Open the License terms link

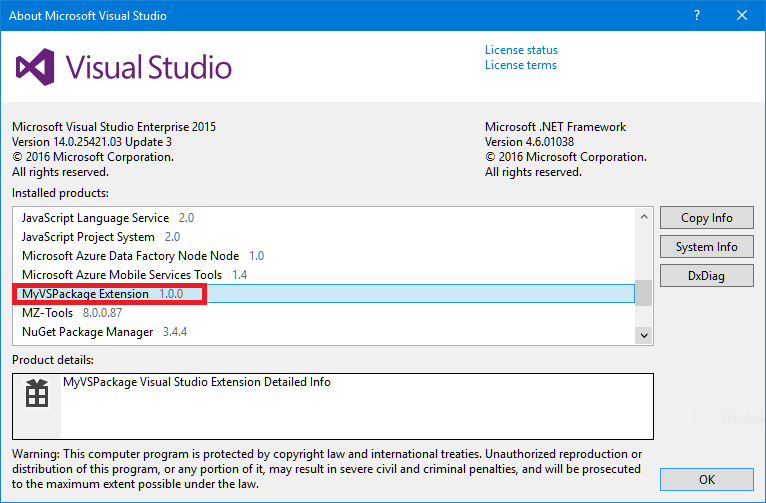coord(520,65)
